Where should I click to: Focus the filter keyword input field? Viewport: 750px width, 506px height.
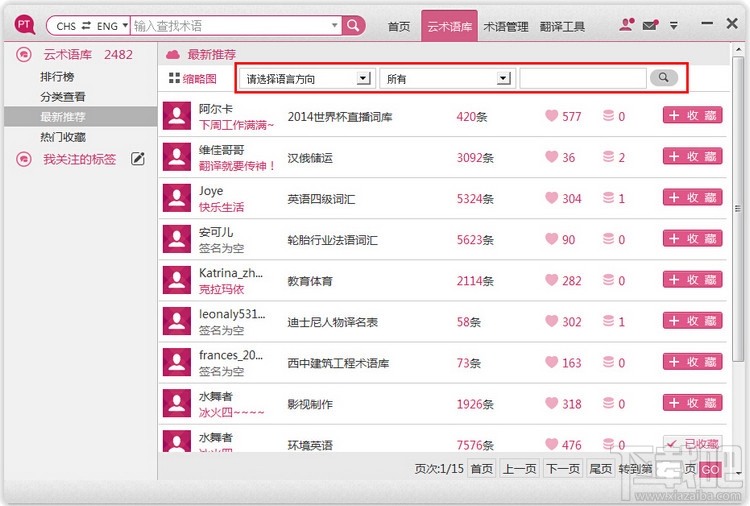click(583, 78)
